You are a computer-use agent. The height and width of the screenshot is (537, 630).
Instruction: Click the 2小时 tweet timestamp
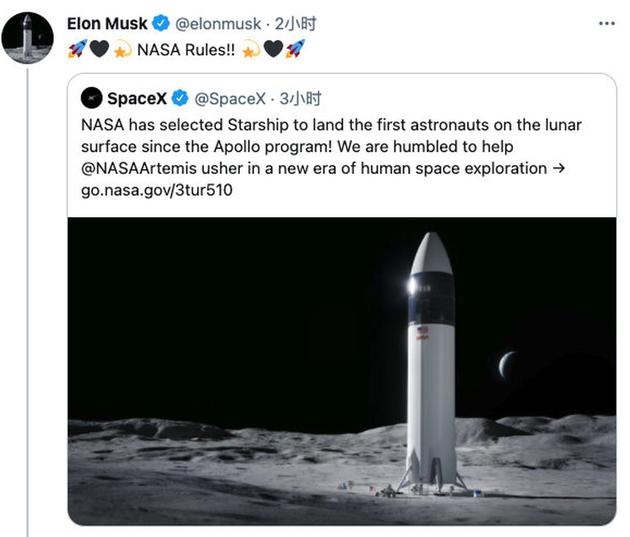(x=295, y=24)
